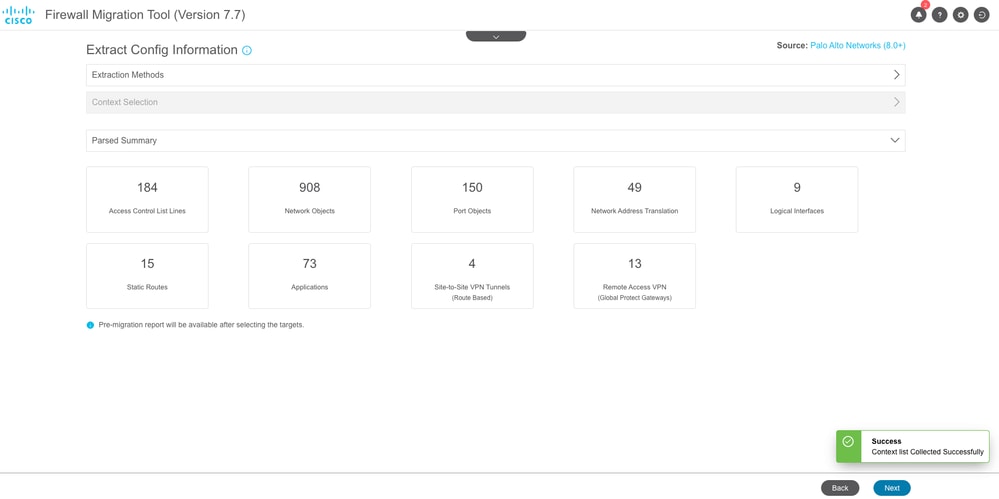Click the Back button
The height and width of the screenshot is (499, 999).
point(840,488)
